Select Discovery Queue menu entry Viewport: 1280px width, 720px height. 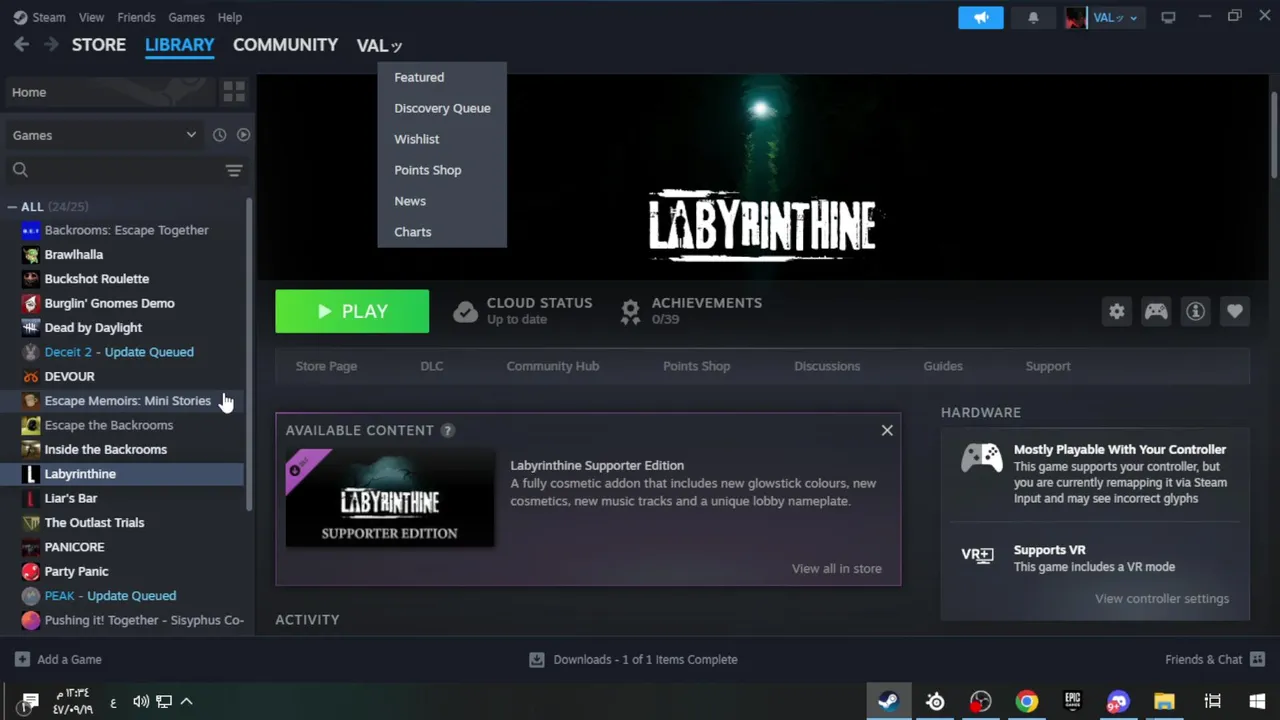pyautogui.click(x=442, y=108)
